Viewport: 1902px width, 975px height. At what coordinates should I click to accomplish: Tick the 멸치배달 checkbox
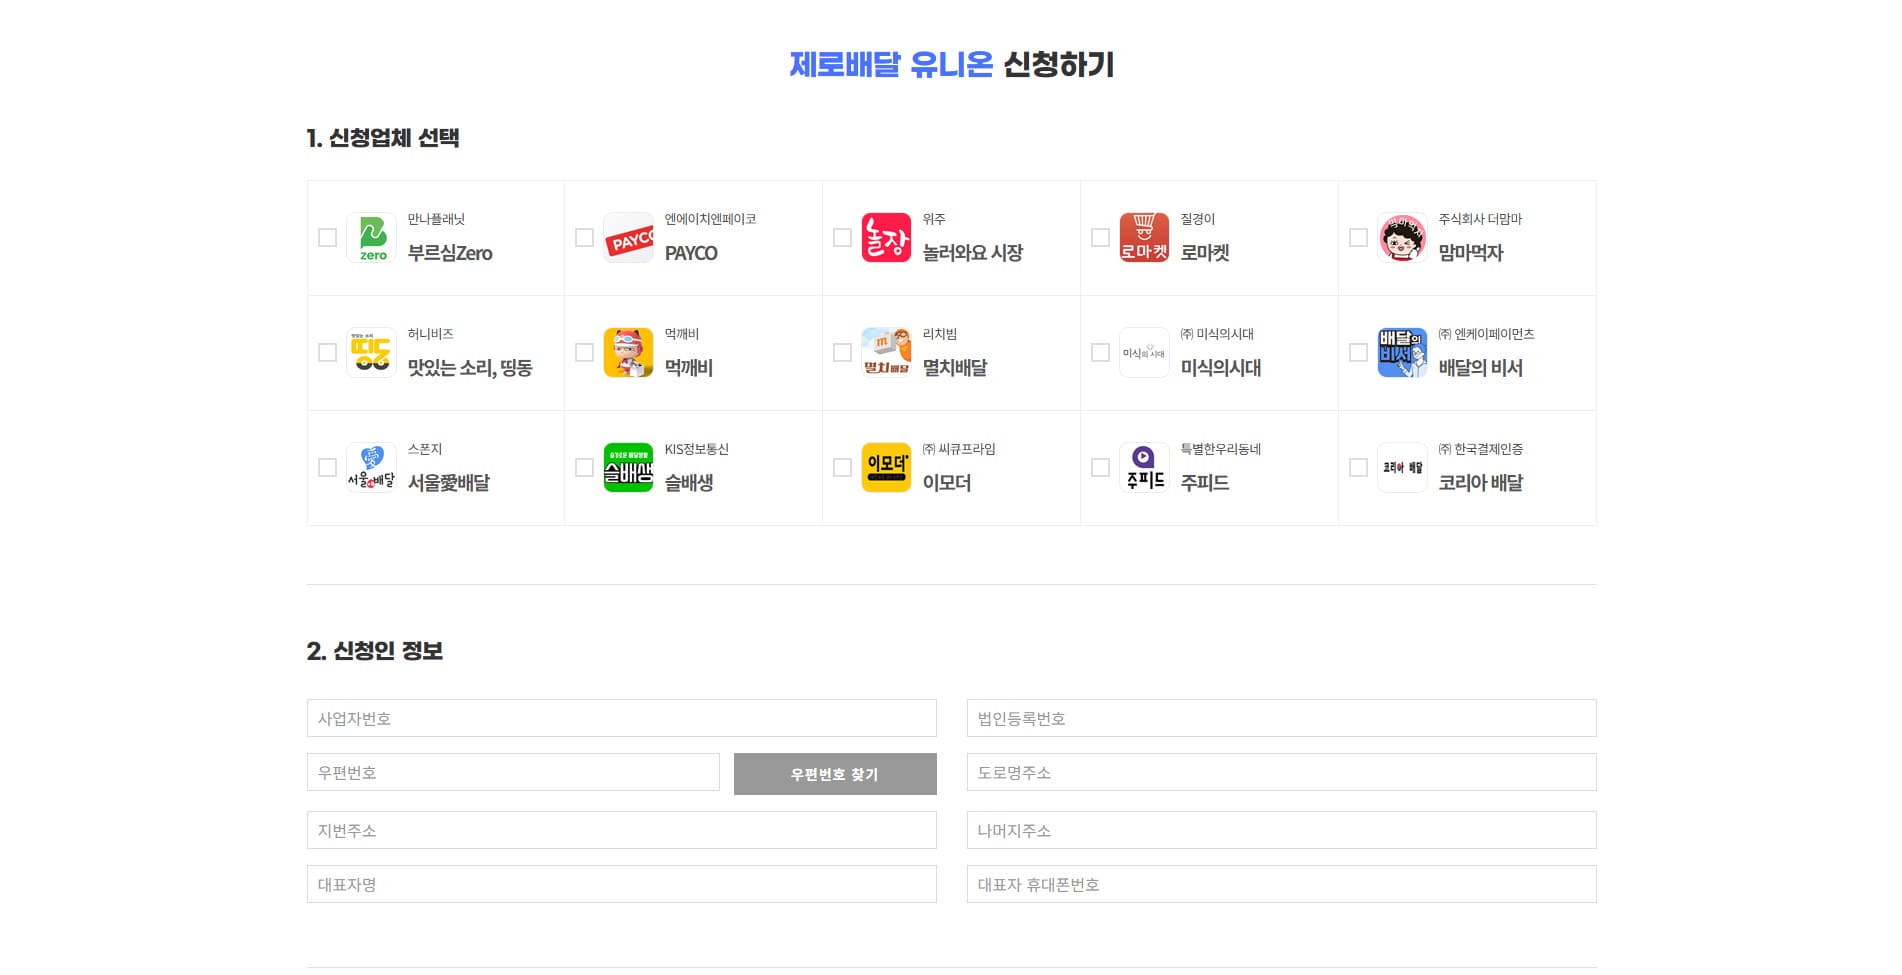(842, 353)
